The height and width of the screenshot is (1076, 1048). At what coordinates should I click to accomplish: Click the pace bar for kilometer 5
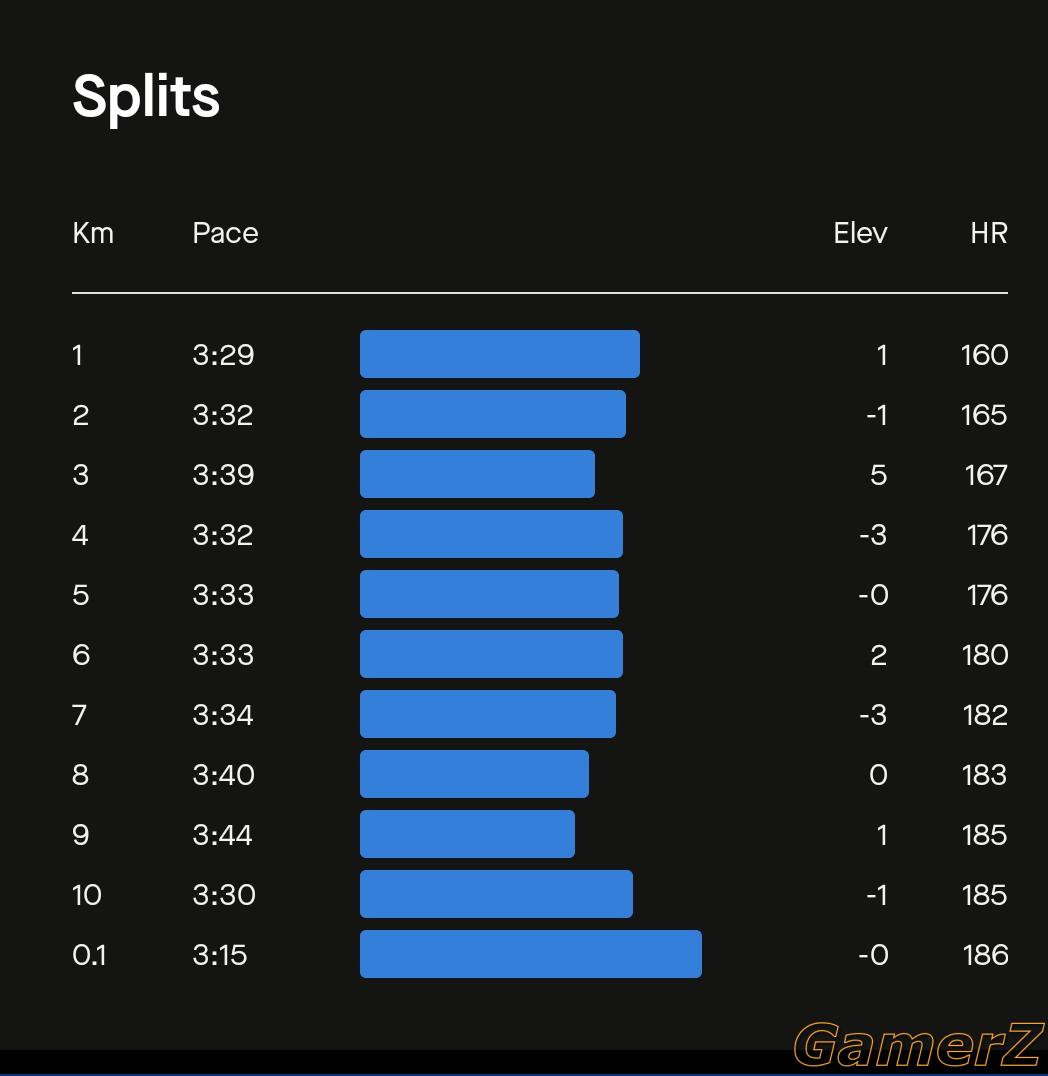click(489, 594)
